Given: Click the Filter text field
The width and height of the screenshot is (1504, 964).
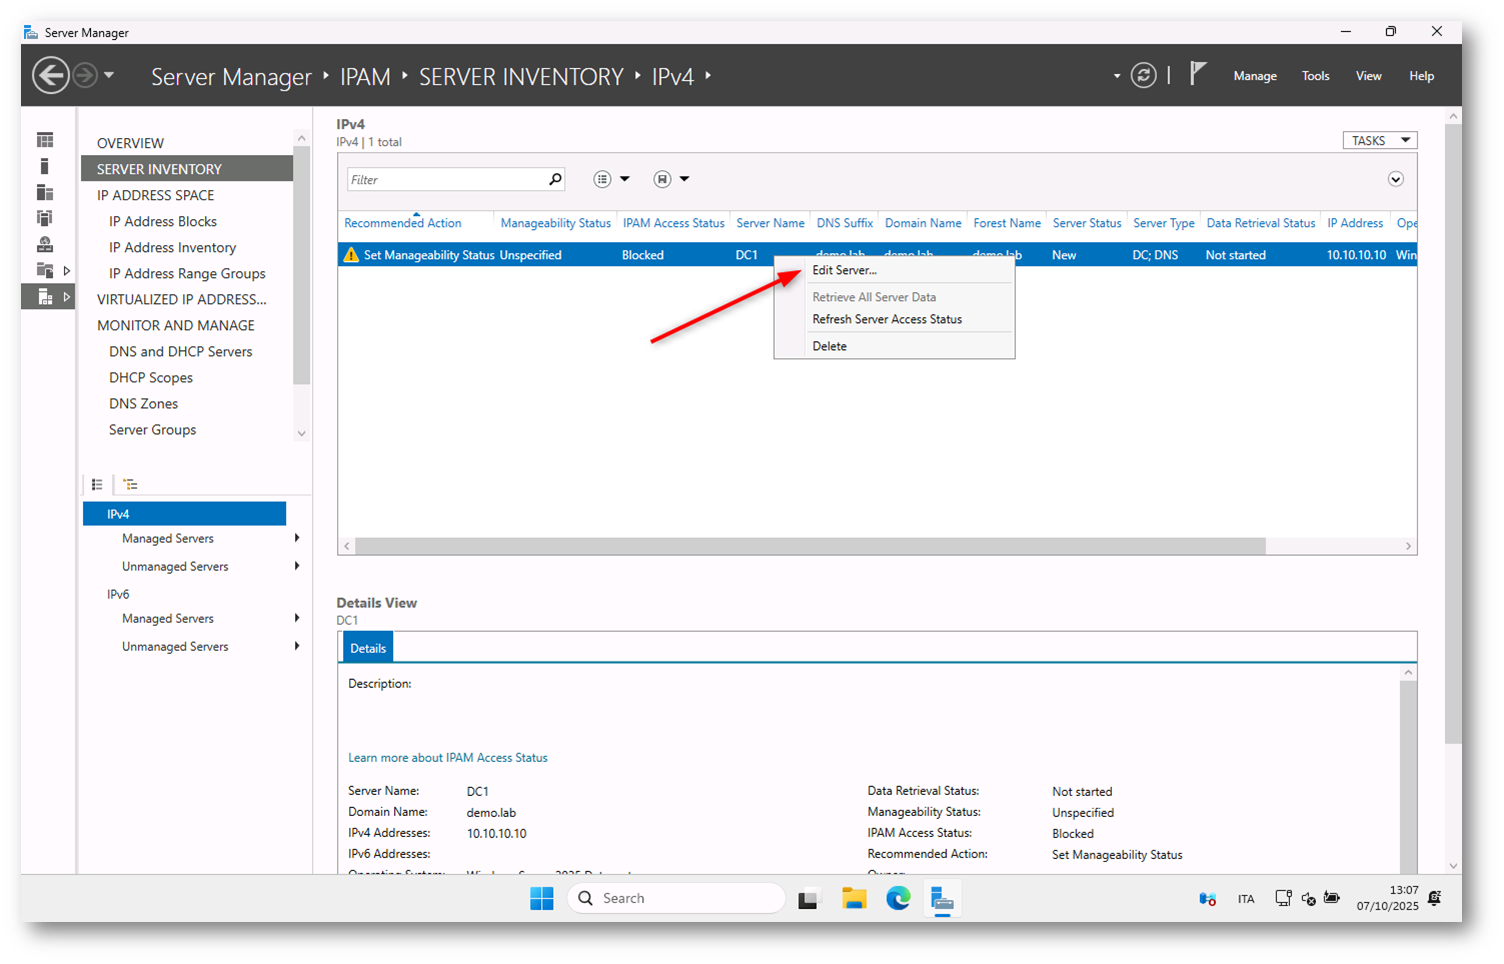Looking at the screenshot, I should (445, 180).
